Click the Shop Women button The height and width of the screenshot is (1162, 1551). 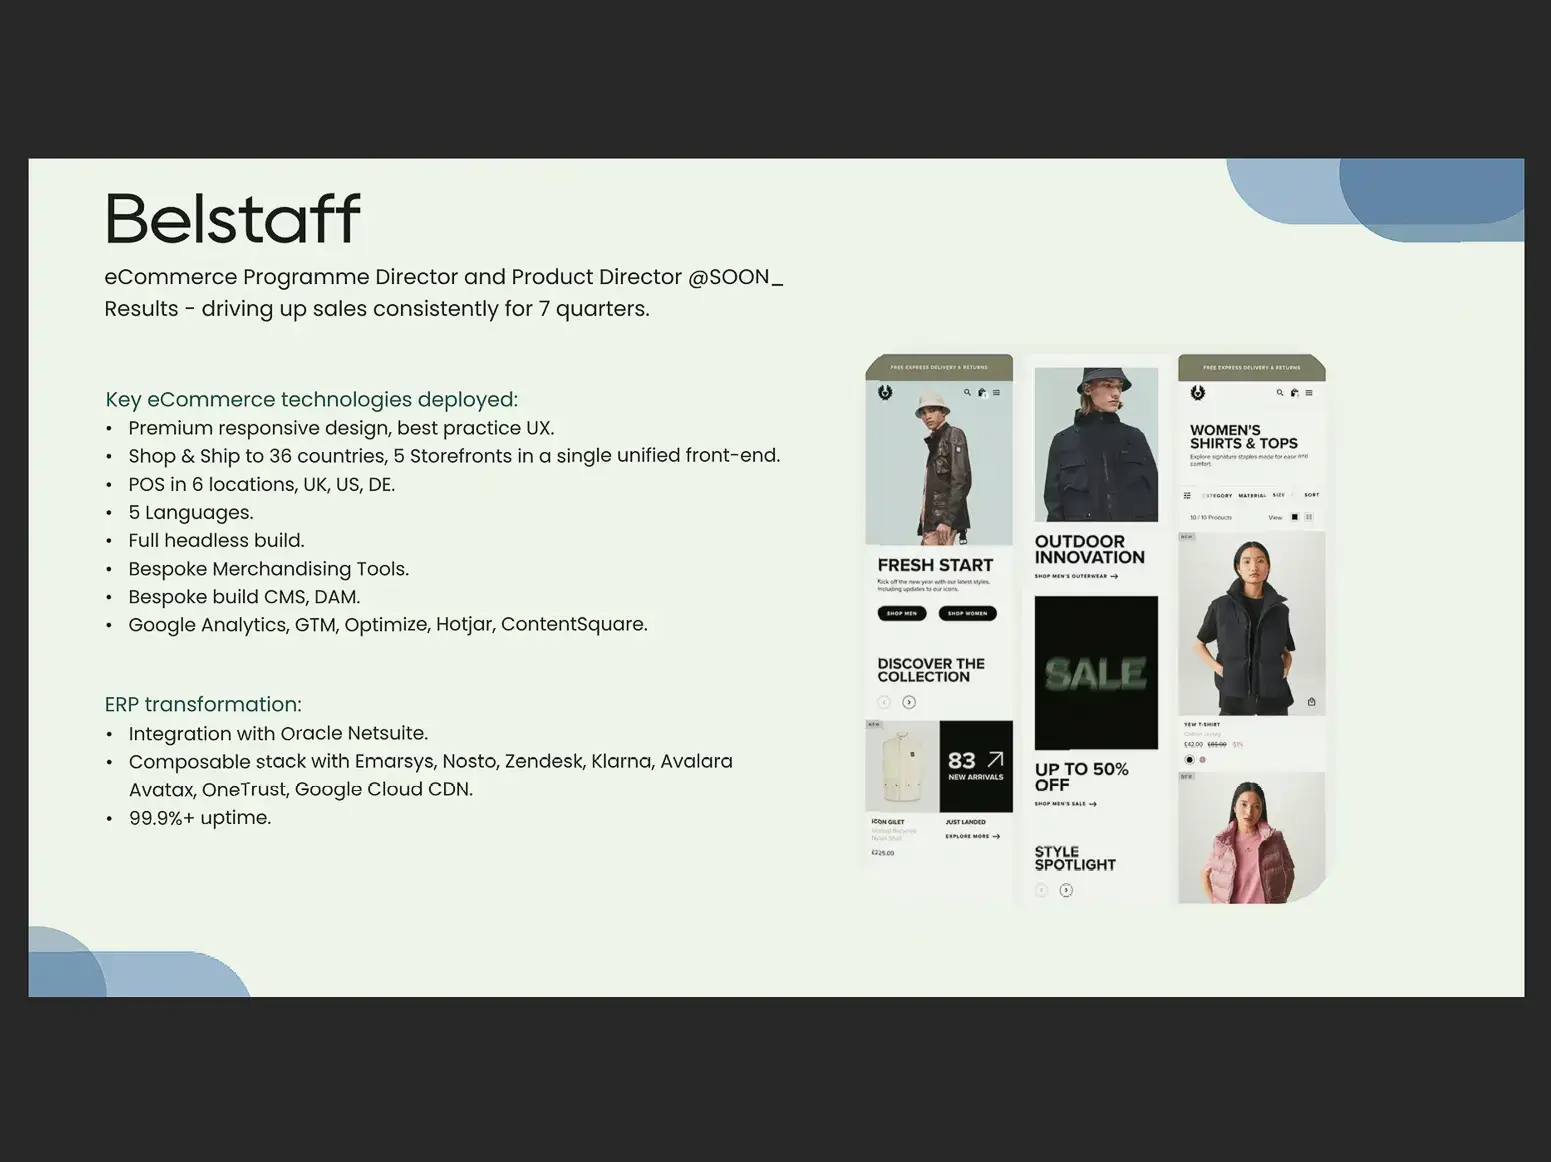(x=967, y=613)
